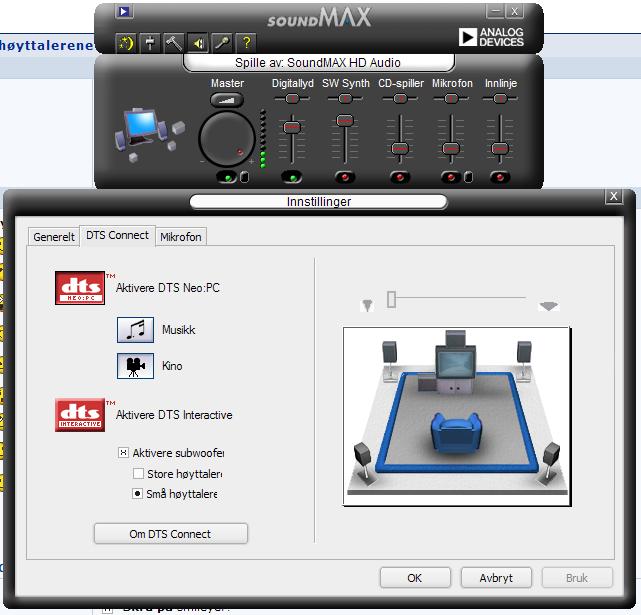Click the Om DTS Connect button

(x=170, y=534)
